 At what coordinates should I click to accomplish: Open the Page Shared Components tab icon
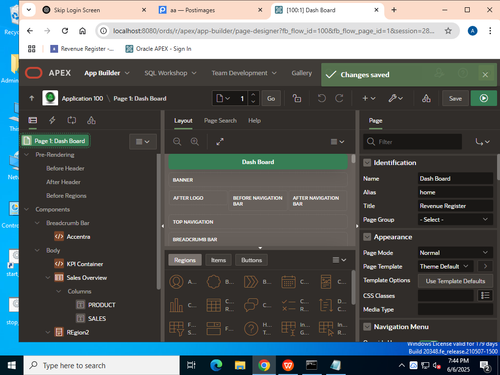click(x=91, y=120)
